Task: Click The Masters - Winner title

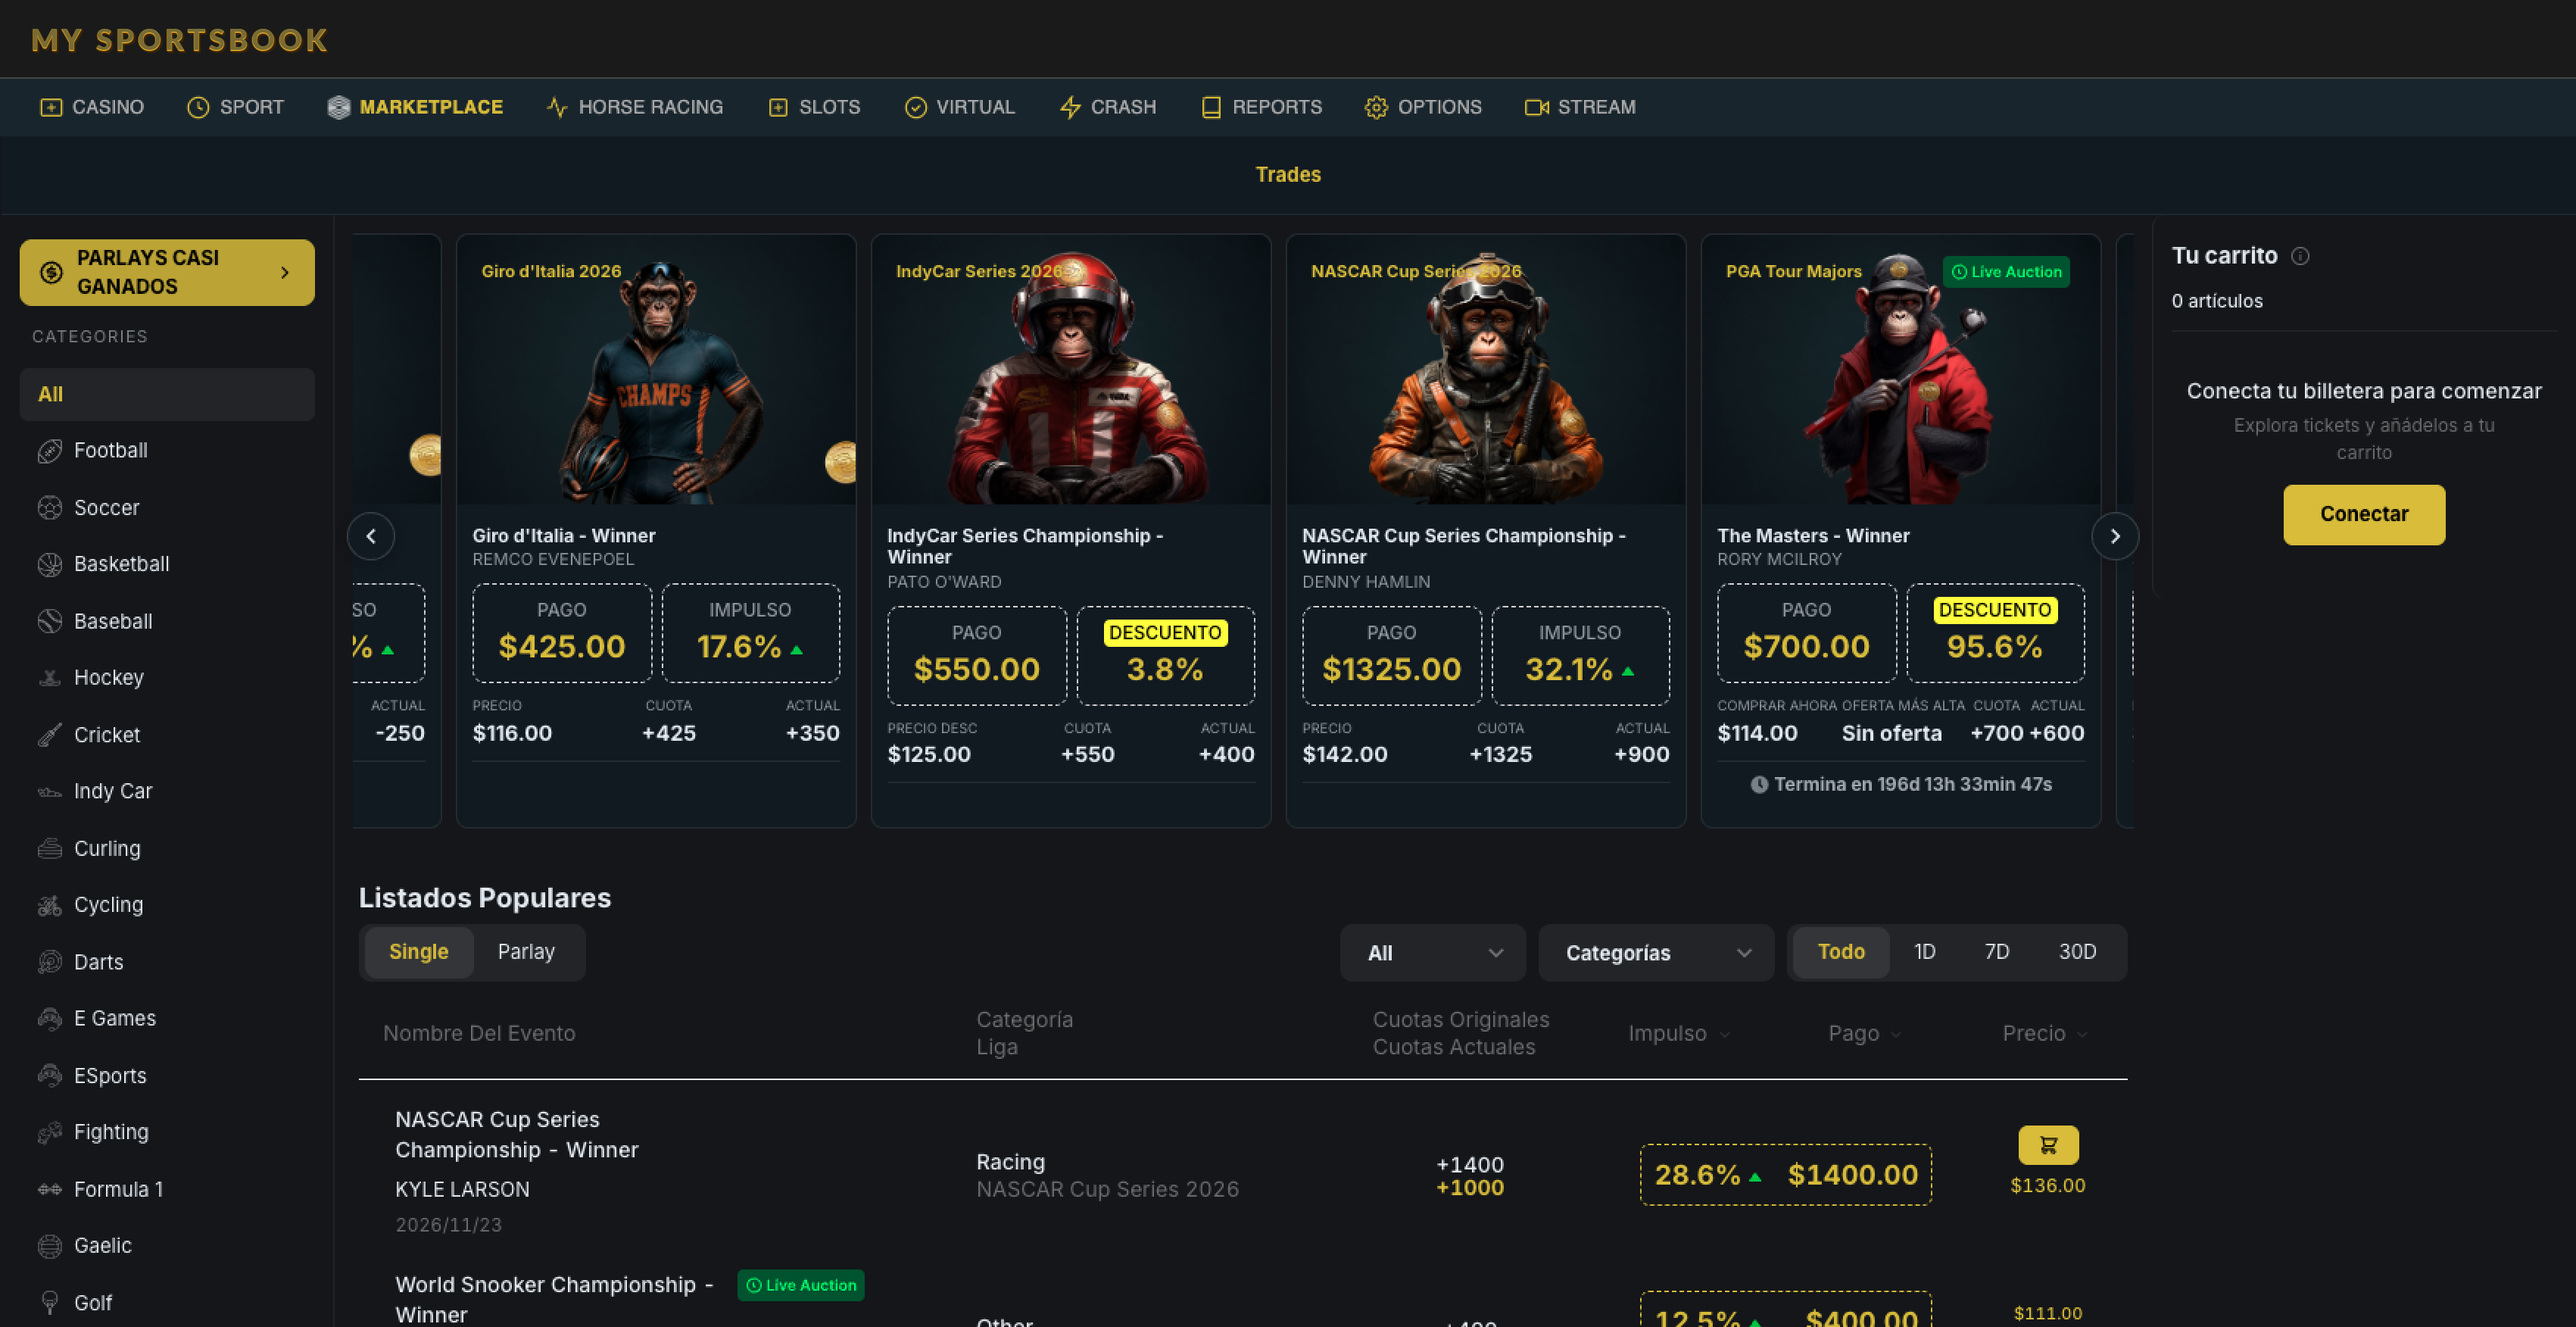Action: (x=1813, y=536)
